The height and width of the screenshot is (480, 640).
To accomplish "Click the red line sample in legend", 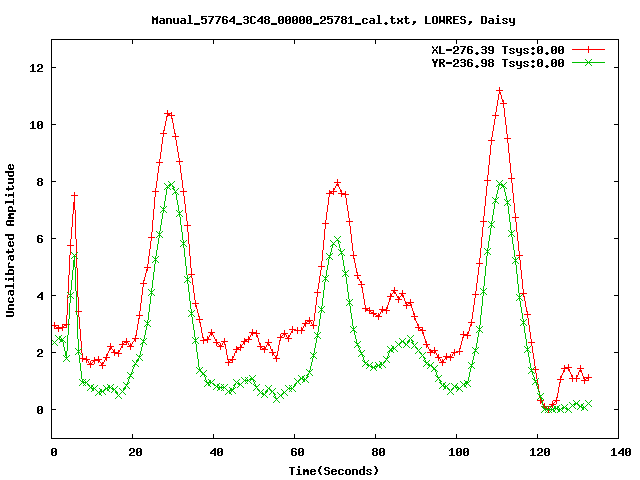I will pyautogui.click(x=588, y=50).
